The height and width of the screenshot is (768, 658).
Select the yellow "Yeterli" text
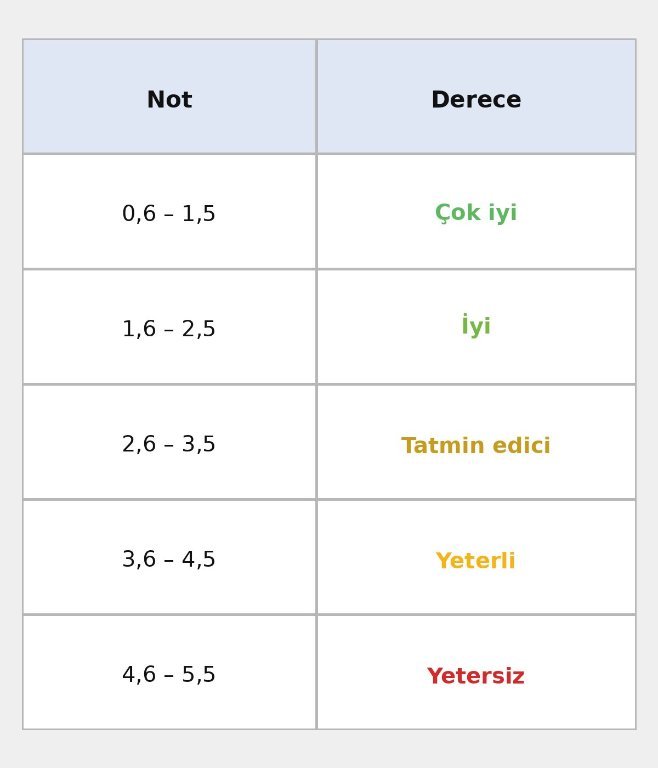pos(476,561)
